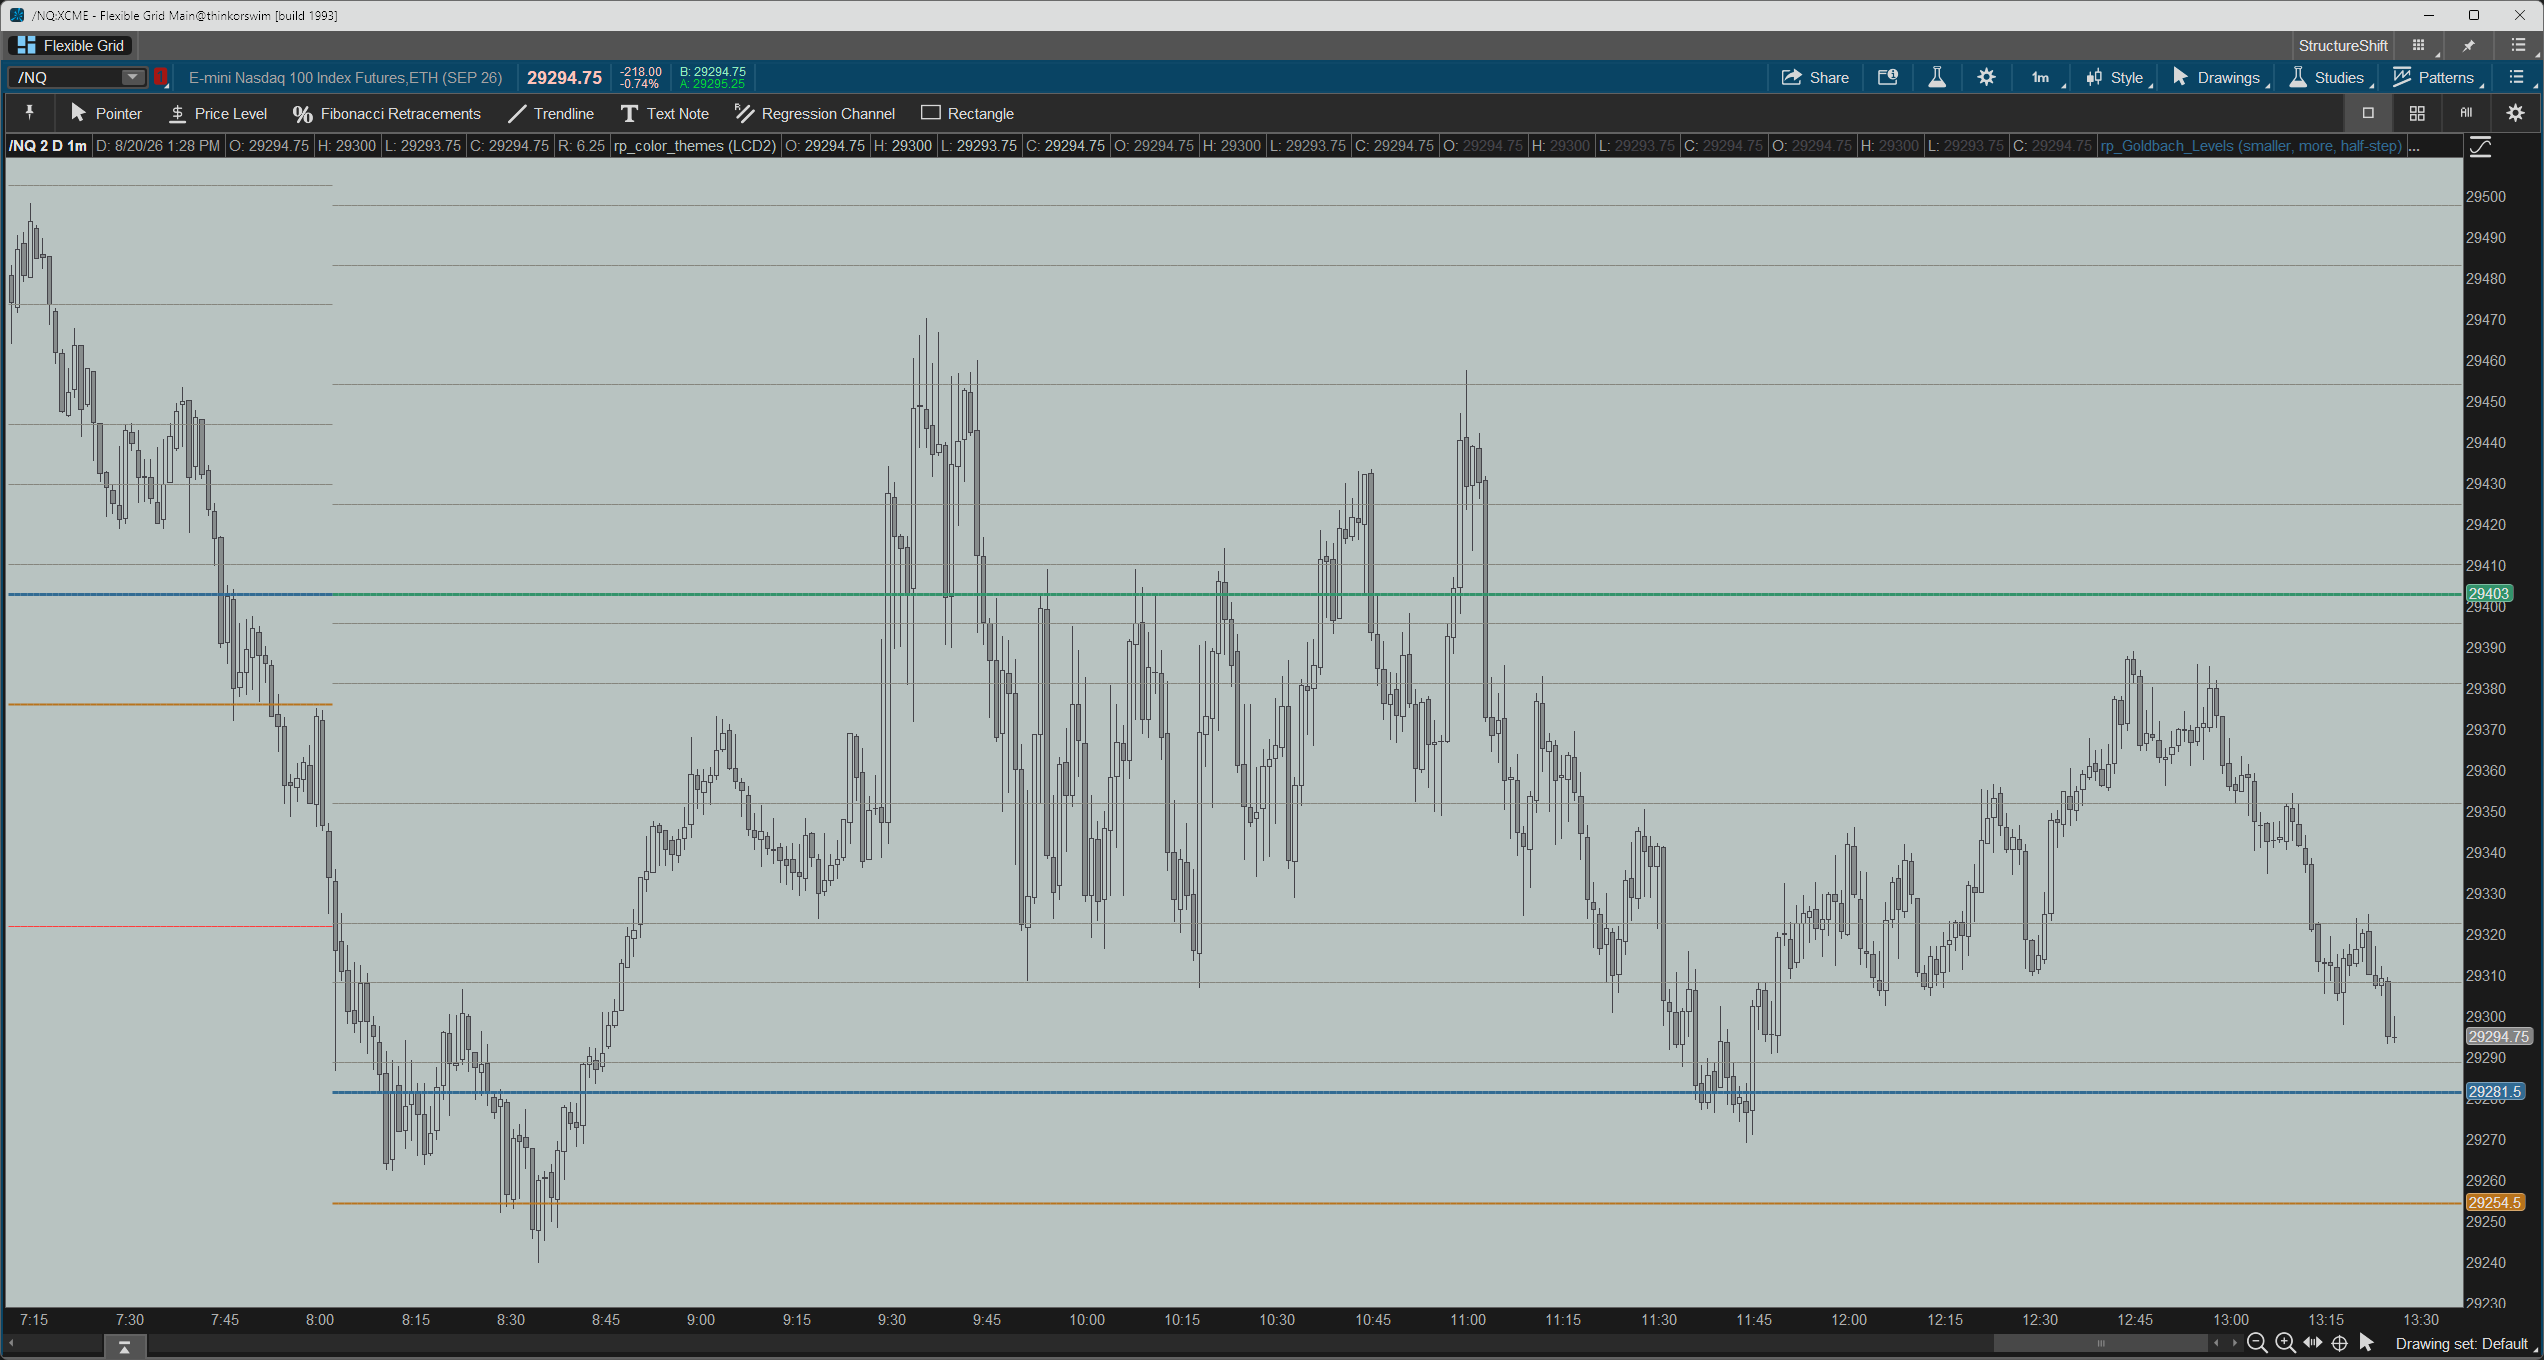
Task: Open the Drawing set: Default dropdown
Action: tap(2466, 1343)
